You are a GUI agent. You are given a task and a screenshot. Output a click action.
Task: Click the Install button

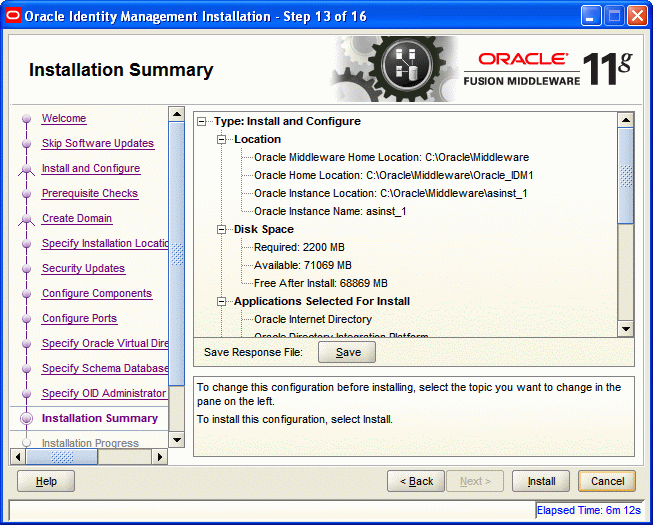(x=541, y=481)
